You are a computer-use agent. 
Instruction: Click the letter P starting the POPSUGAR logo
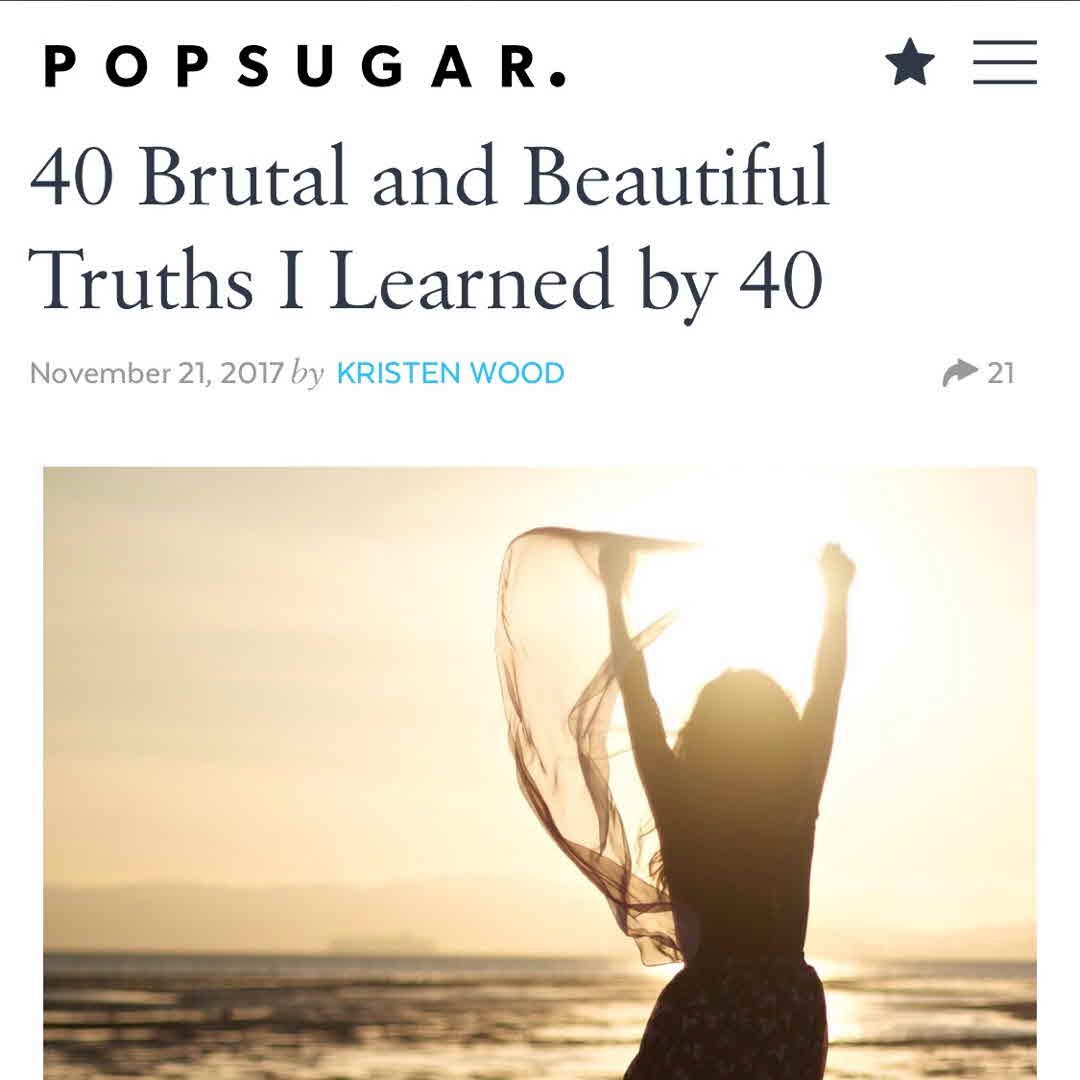(61, 66)
